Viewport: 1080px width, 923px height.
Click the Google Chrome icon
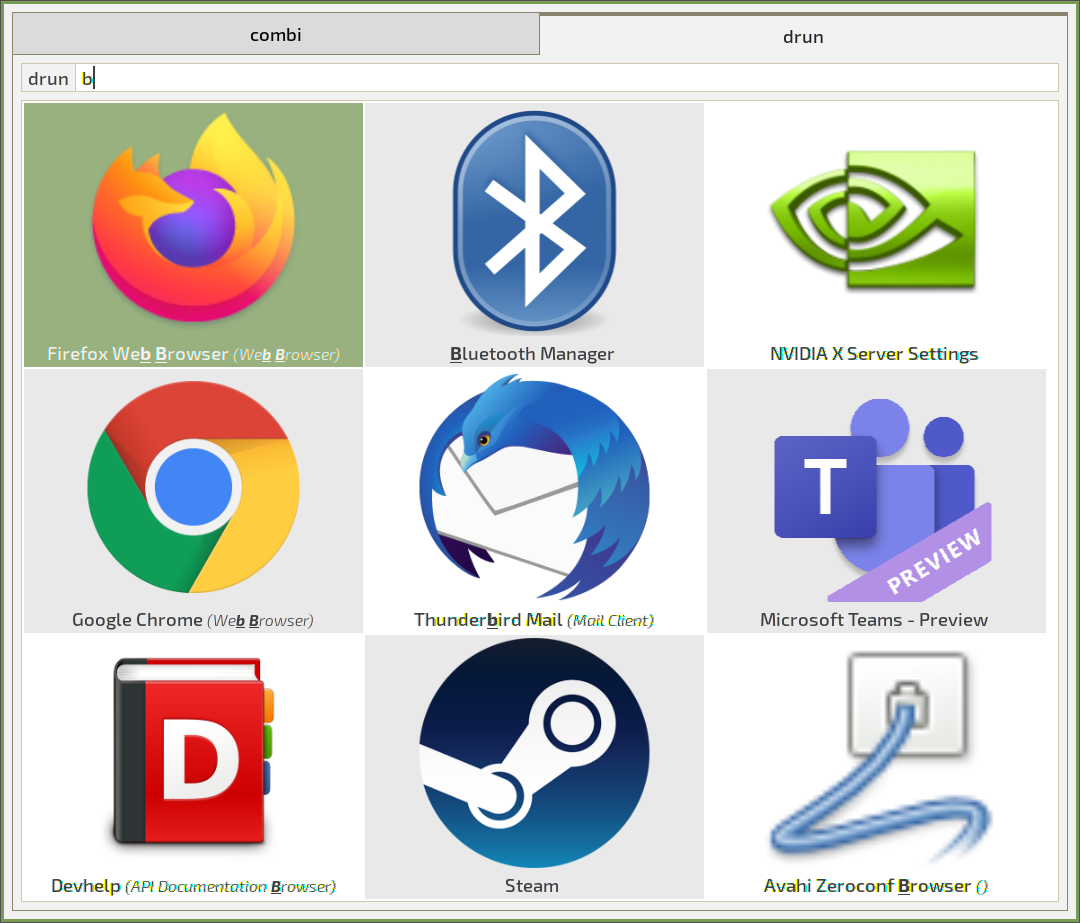click(193, 487)
